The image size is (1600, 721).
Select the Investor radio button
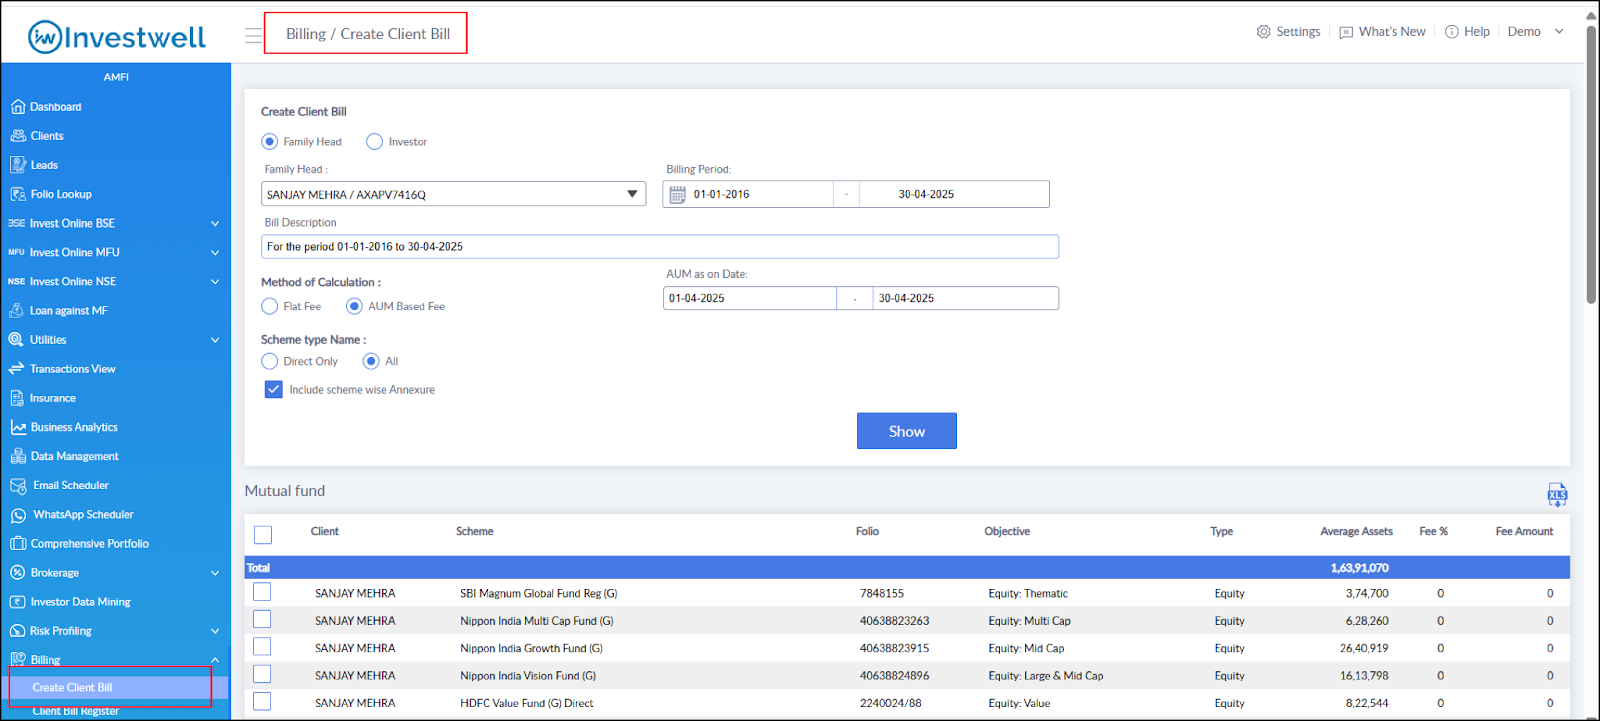click(374, 142)
